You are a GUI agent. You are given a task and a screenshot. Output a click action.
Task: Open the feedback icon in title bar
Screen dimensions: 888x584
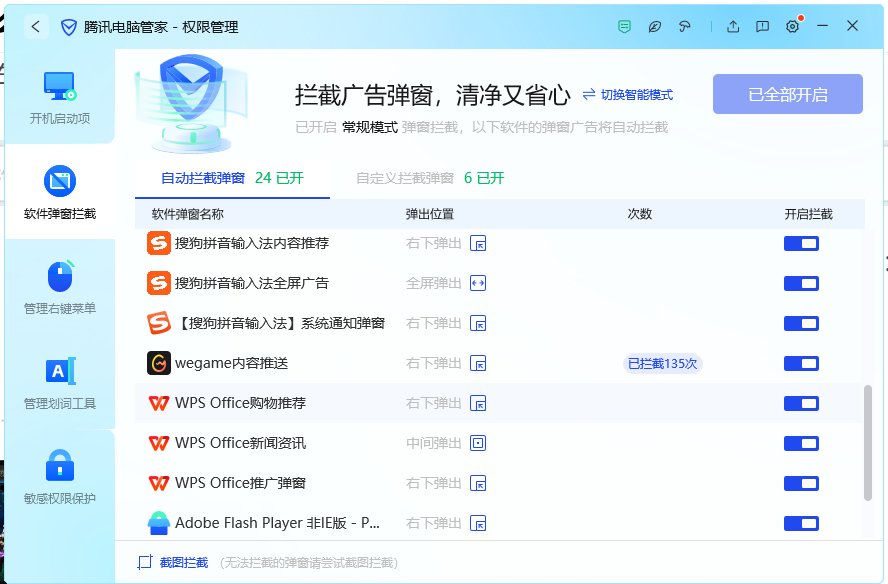[x=762, y=27]
